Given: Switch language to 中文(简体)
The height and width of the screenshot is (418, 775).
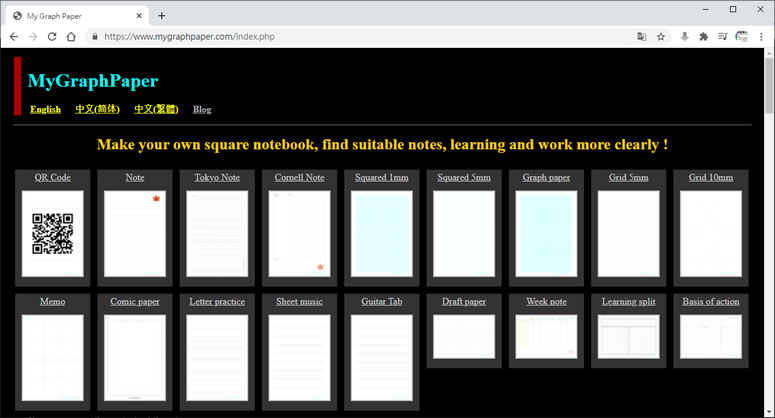Looking at the screenshot, I should [x=97, y=109].
